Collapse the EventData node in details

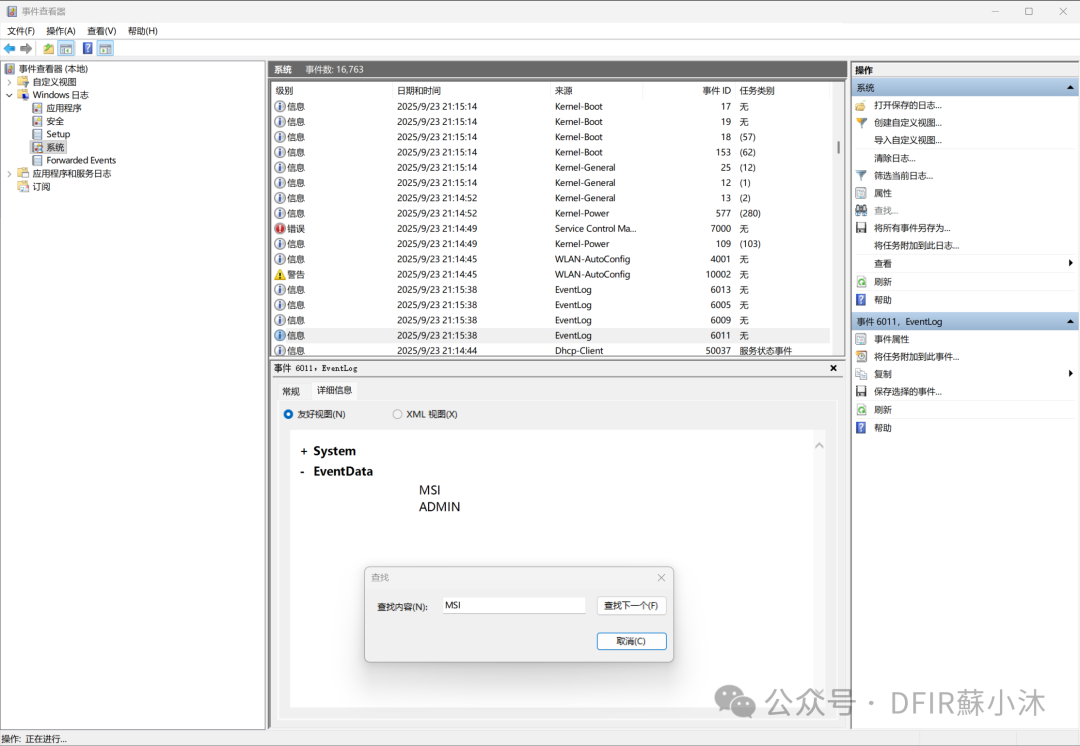[302, 472]
